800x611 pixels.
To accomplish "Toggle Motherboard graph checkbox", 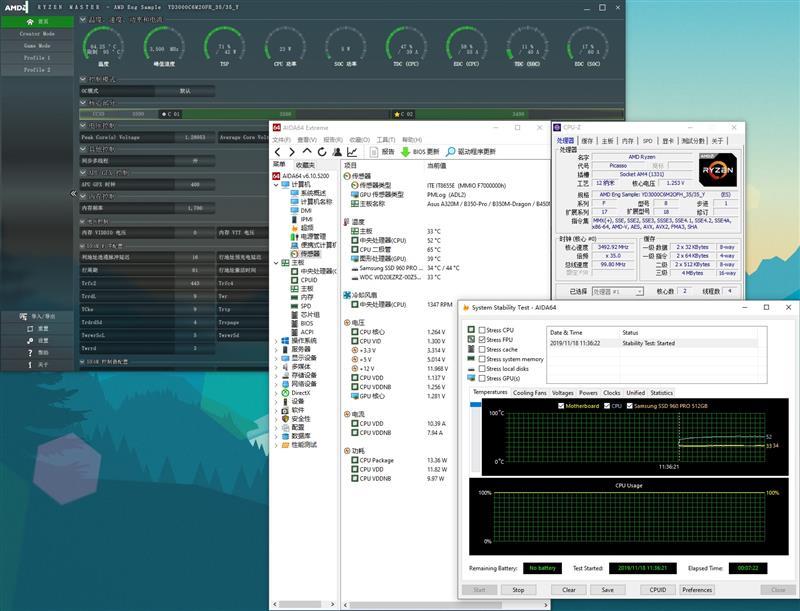I will (561, 406).
